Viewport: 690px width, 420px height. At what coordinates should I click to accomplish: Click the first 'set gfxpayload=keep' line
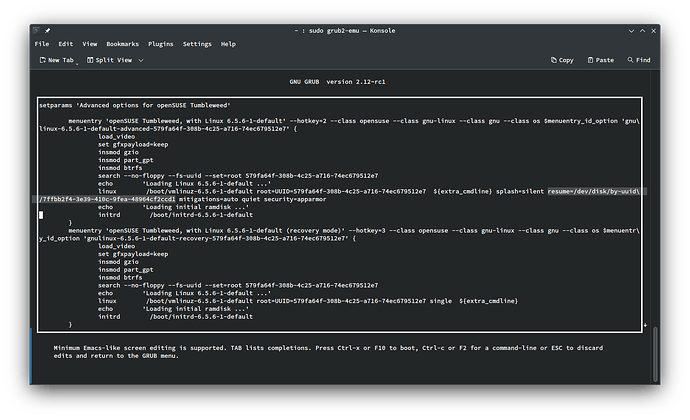tap(133, 144)
